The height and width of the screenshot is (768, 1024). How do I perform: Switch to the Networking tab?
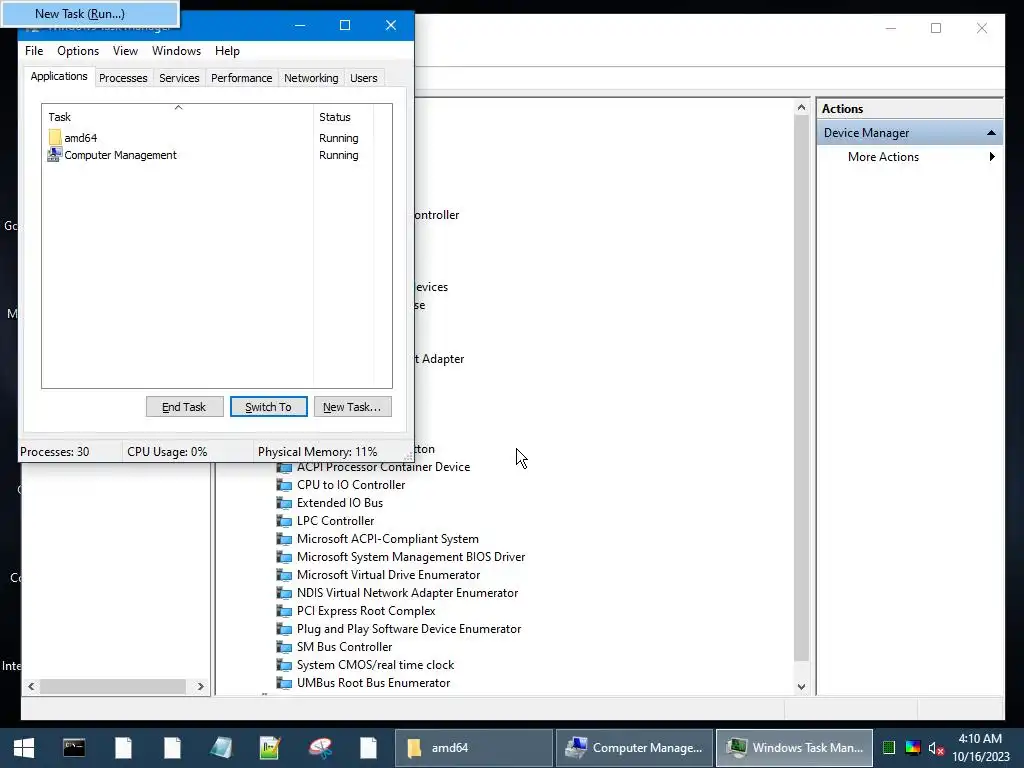[x=311, y=78]
